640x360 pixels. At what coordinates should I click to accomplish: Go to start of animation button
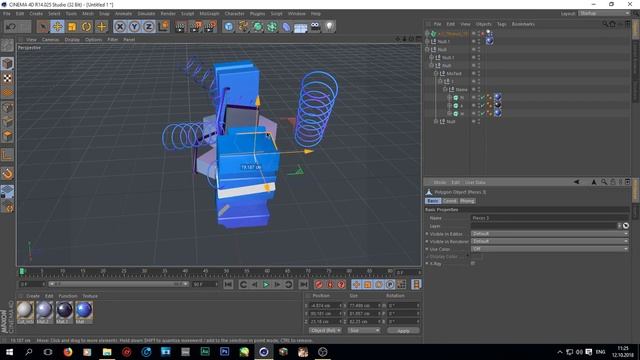(228, 284)
